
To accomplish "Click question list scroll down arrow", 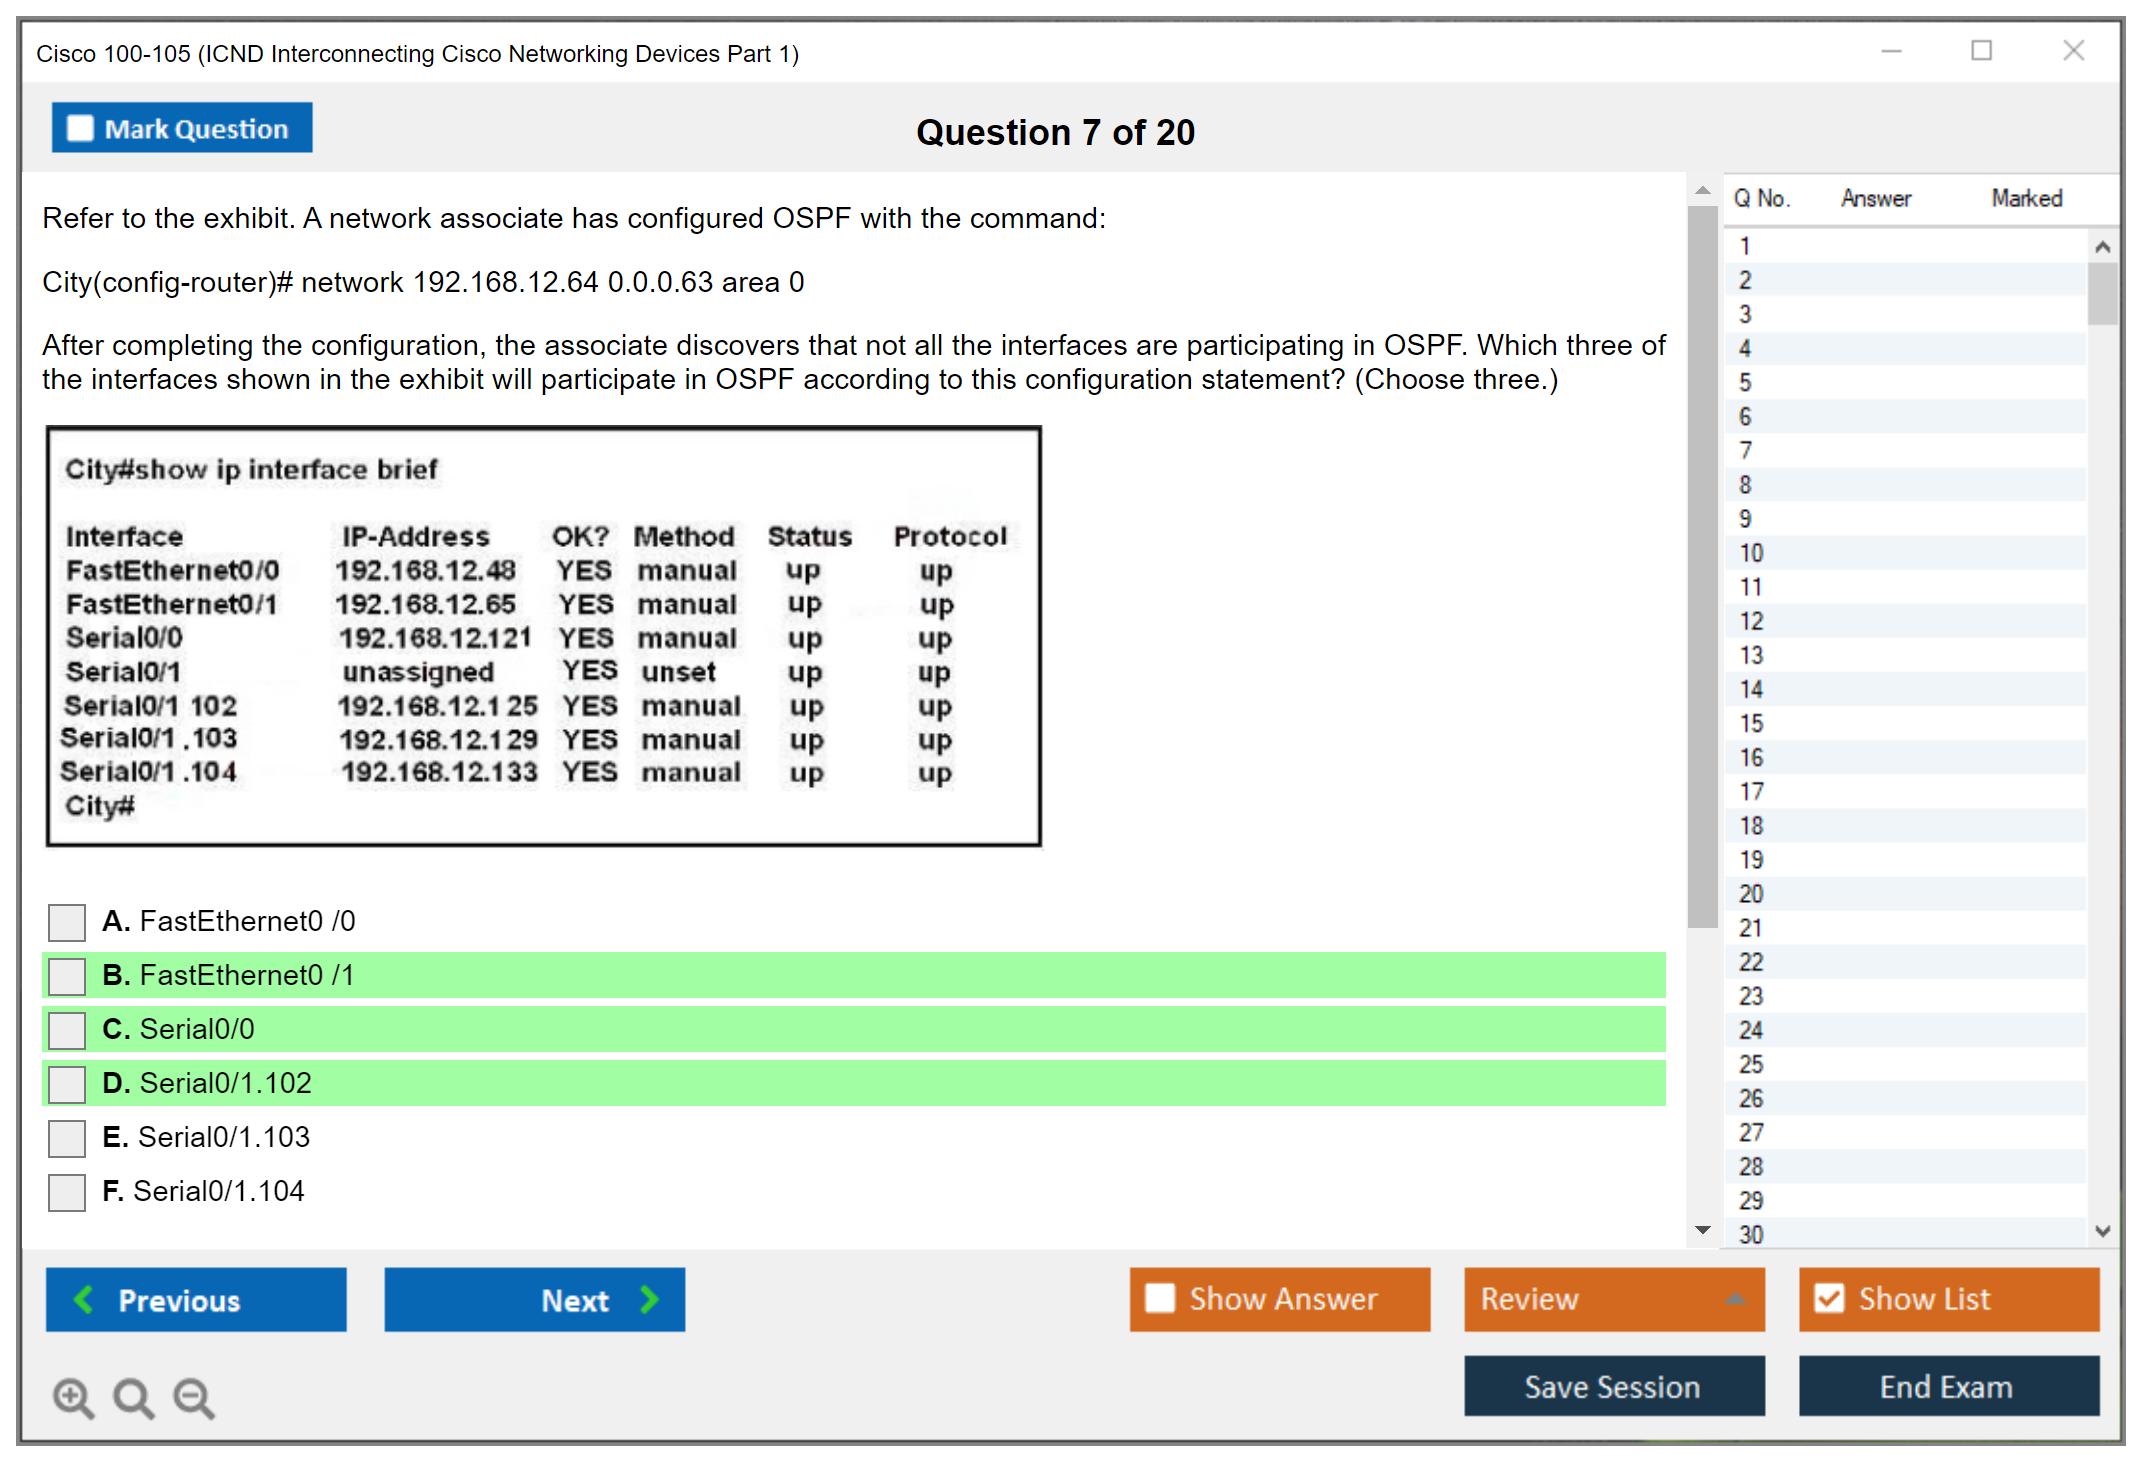I will click(x=2102, y=1231).
